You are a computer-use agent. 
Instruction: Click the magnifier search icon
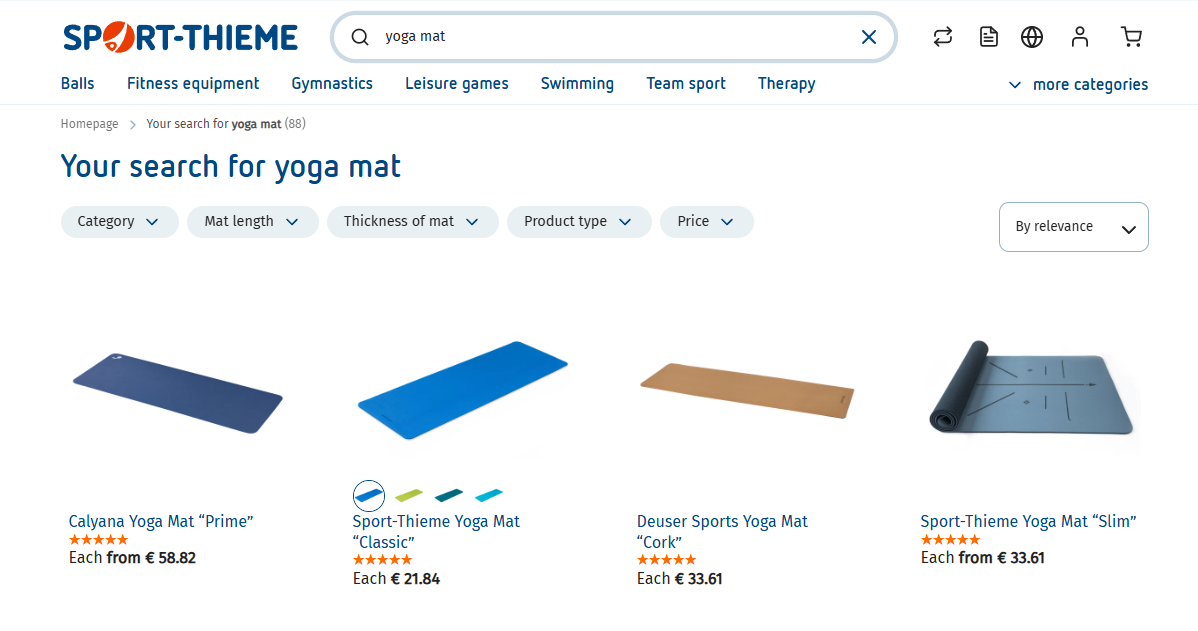[360, 37]
